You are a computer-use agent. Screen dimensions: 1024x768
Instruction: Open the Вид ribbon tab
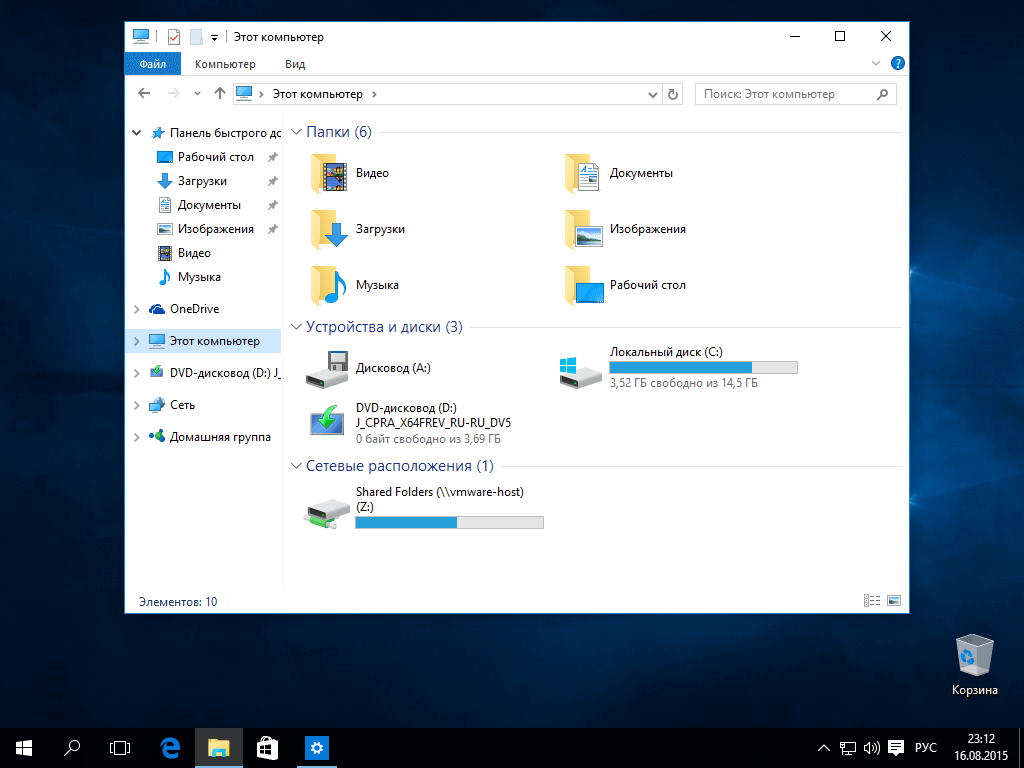coord(295,64)
